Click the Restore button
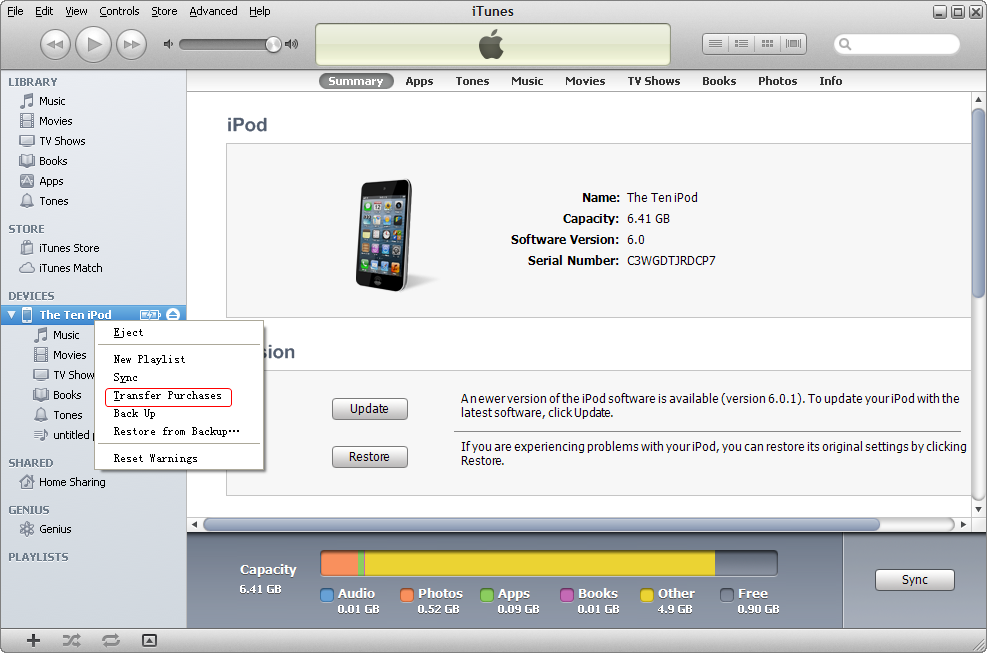The height and width of the screenshot is (653, 987). (x=369, y=457)
